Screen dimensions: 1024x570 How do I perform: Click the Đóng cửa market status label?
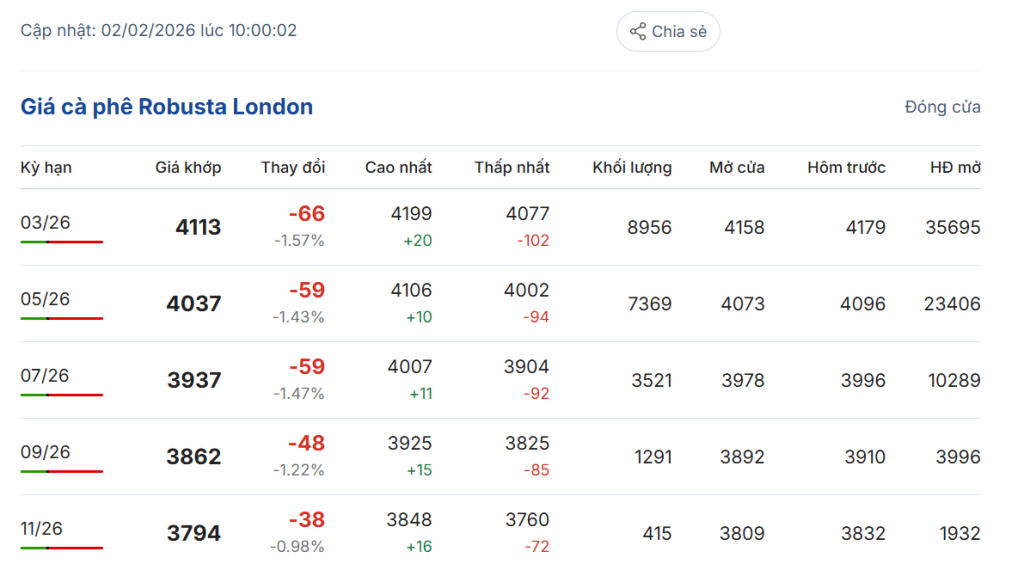pos(942,107)
